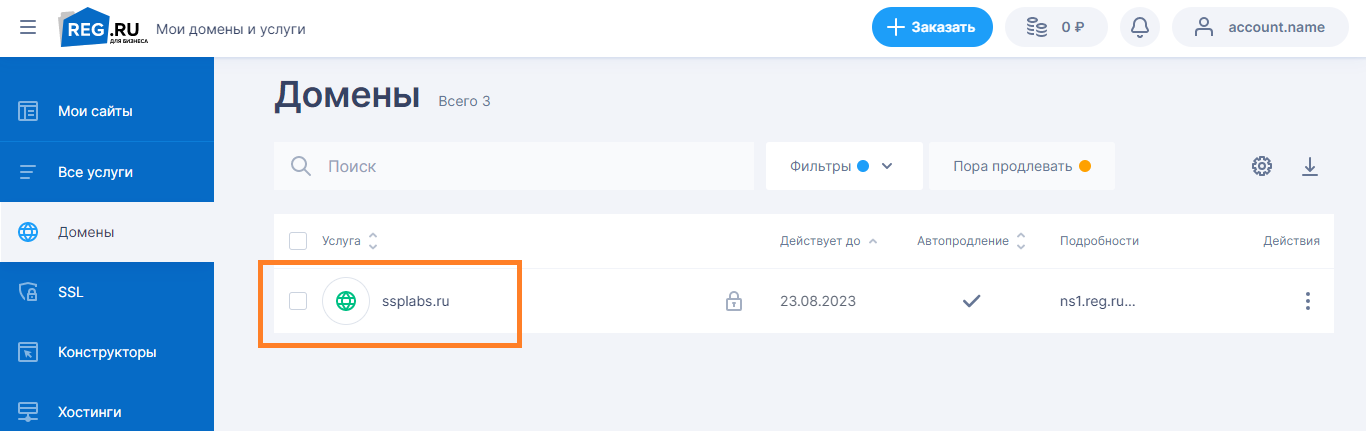1366x431 pixels.
Task: Click the REG.RU logo
Action: pyautogui.click(x=104, y=28)
